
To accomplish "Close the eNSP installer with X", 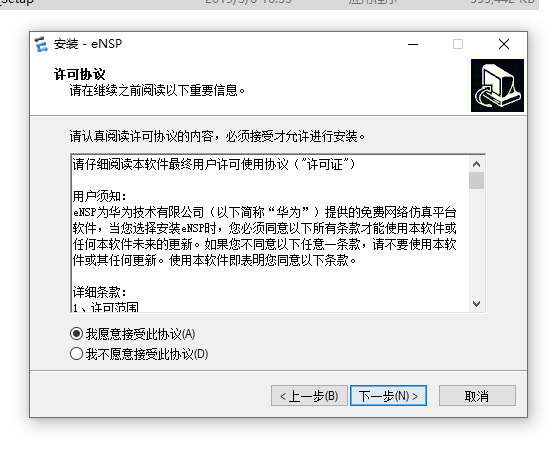I will point(504,44).
